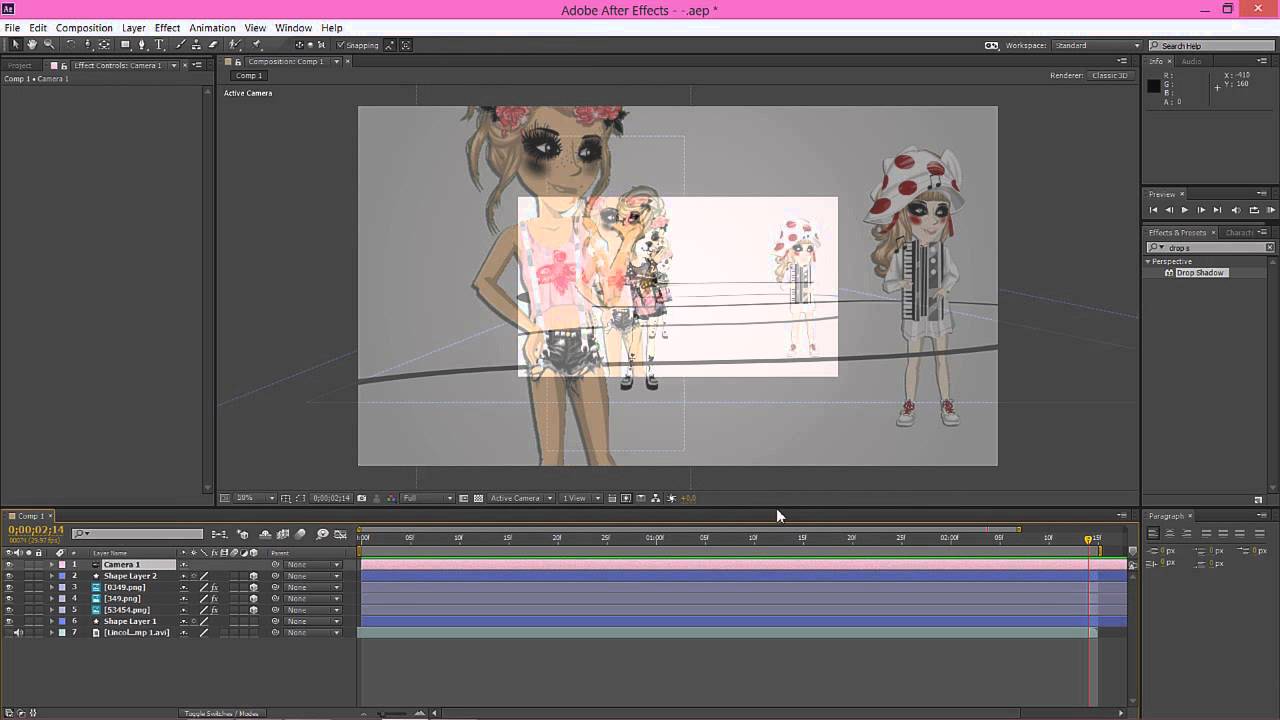This screenshot has width=1280, height=720.
Task: Click the pink label color of Camera 1
Action: coord(61,565)
